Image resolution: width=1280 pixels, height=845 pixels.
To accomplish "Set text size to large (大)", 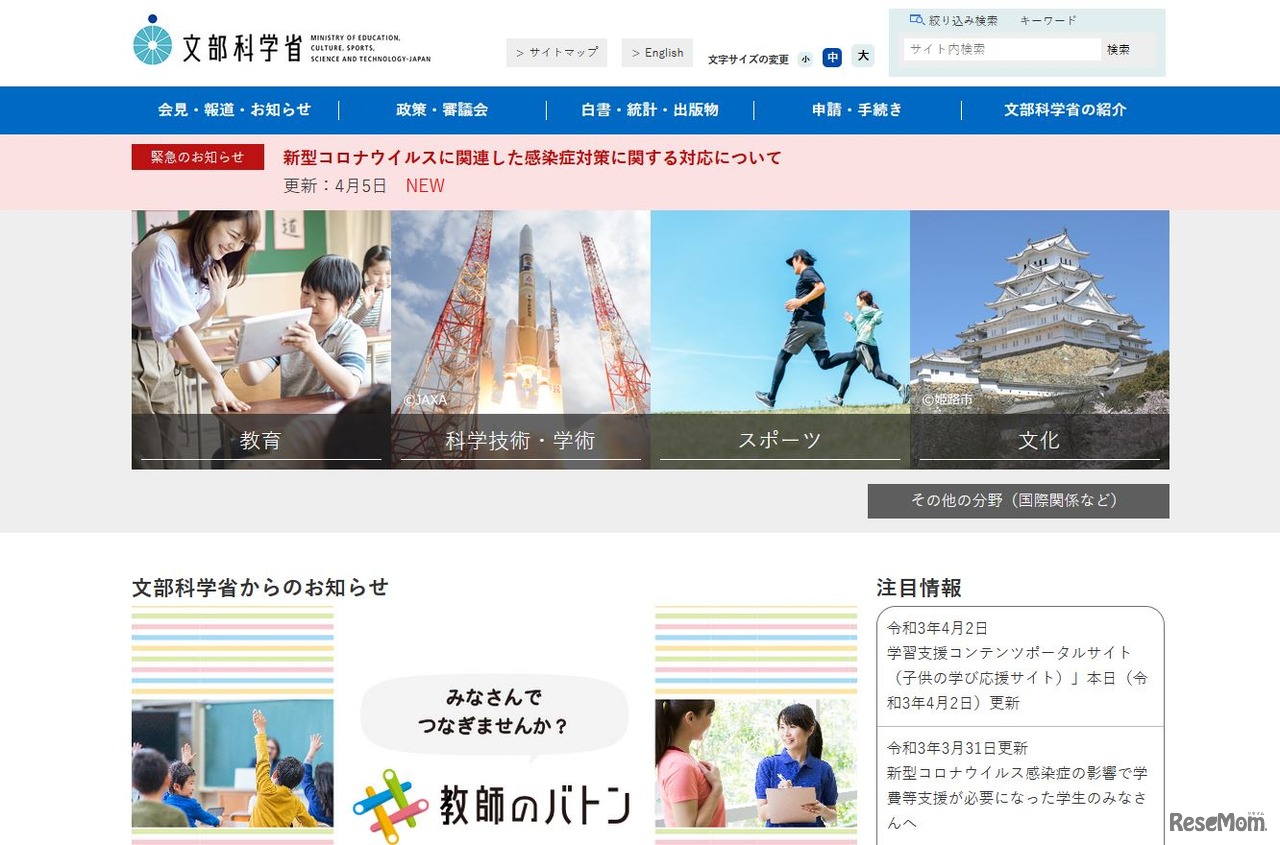I will coord(863,57).
